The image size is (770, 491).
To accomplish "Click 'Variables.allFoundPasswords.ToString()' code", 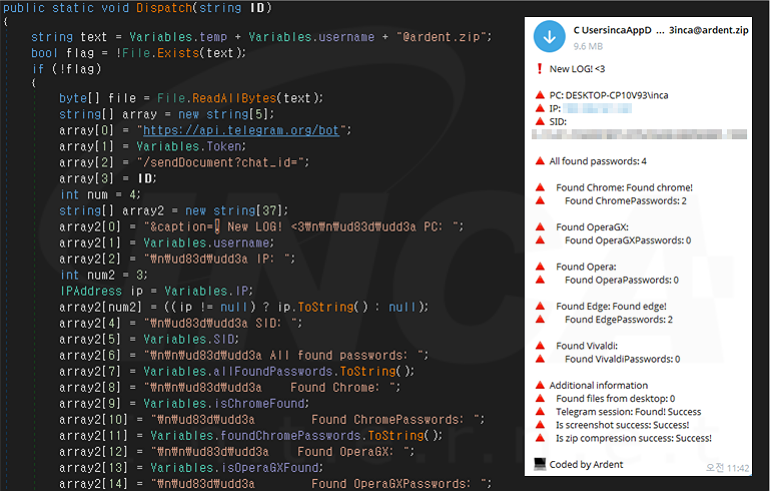I will pyautogui.click(x=276, y=372).
